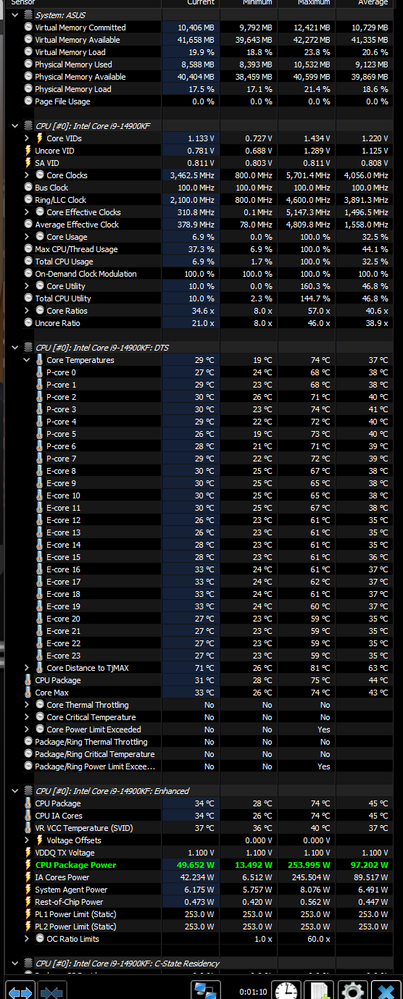This screenshot has width=403, height=999.
Task: Open the network remote monitoring icon
Action: click(x=206, y=991)
